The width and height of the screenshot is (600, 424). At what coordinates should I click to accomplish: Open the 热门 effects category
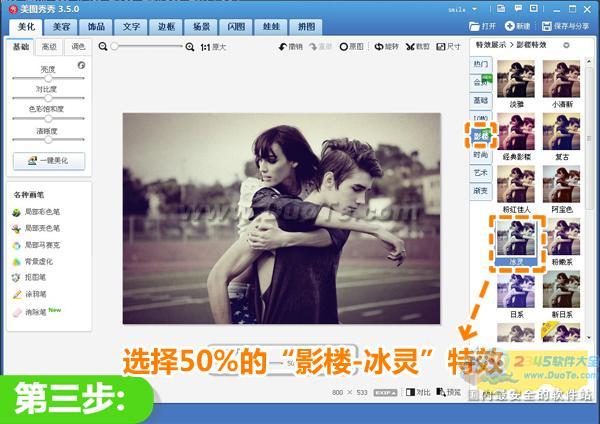click(481, 64)
